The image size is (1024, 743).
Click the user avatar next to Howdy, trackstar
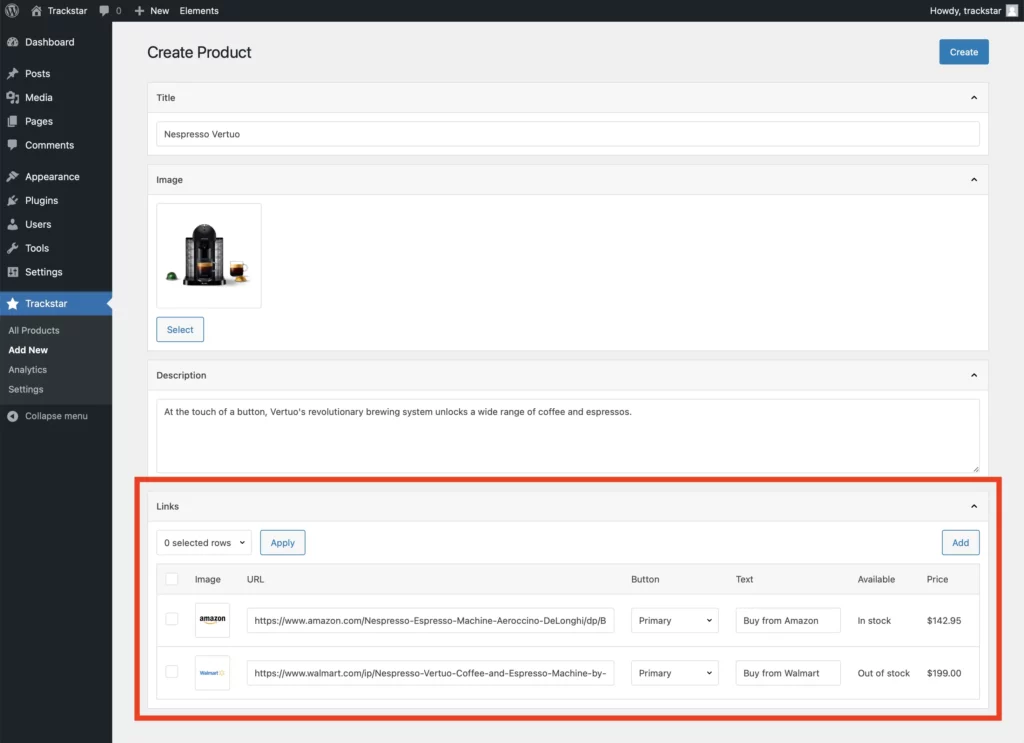1012,10
